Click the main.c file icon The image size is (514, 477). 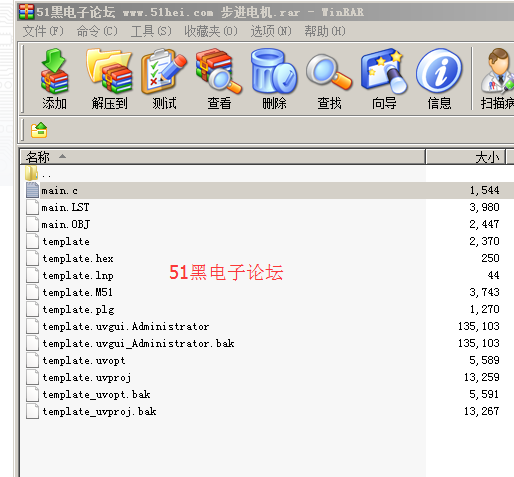tap(32, 190)
